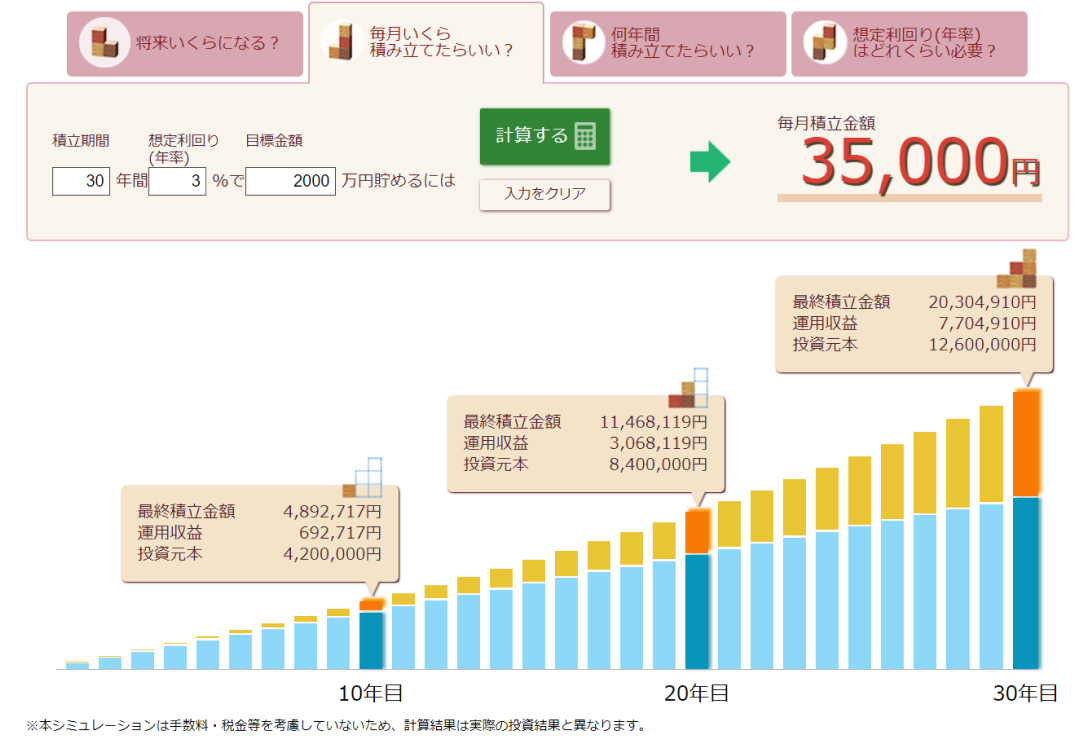Image resolution: width=1080 pixels, height=736 pixels.
Task: Click the blocks icon above 20年目 tooltip
Action: click(x=689, y=388)
